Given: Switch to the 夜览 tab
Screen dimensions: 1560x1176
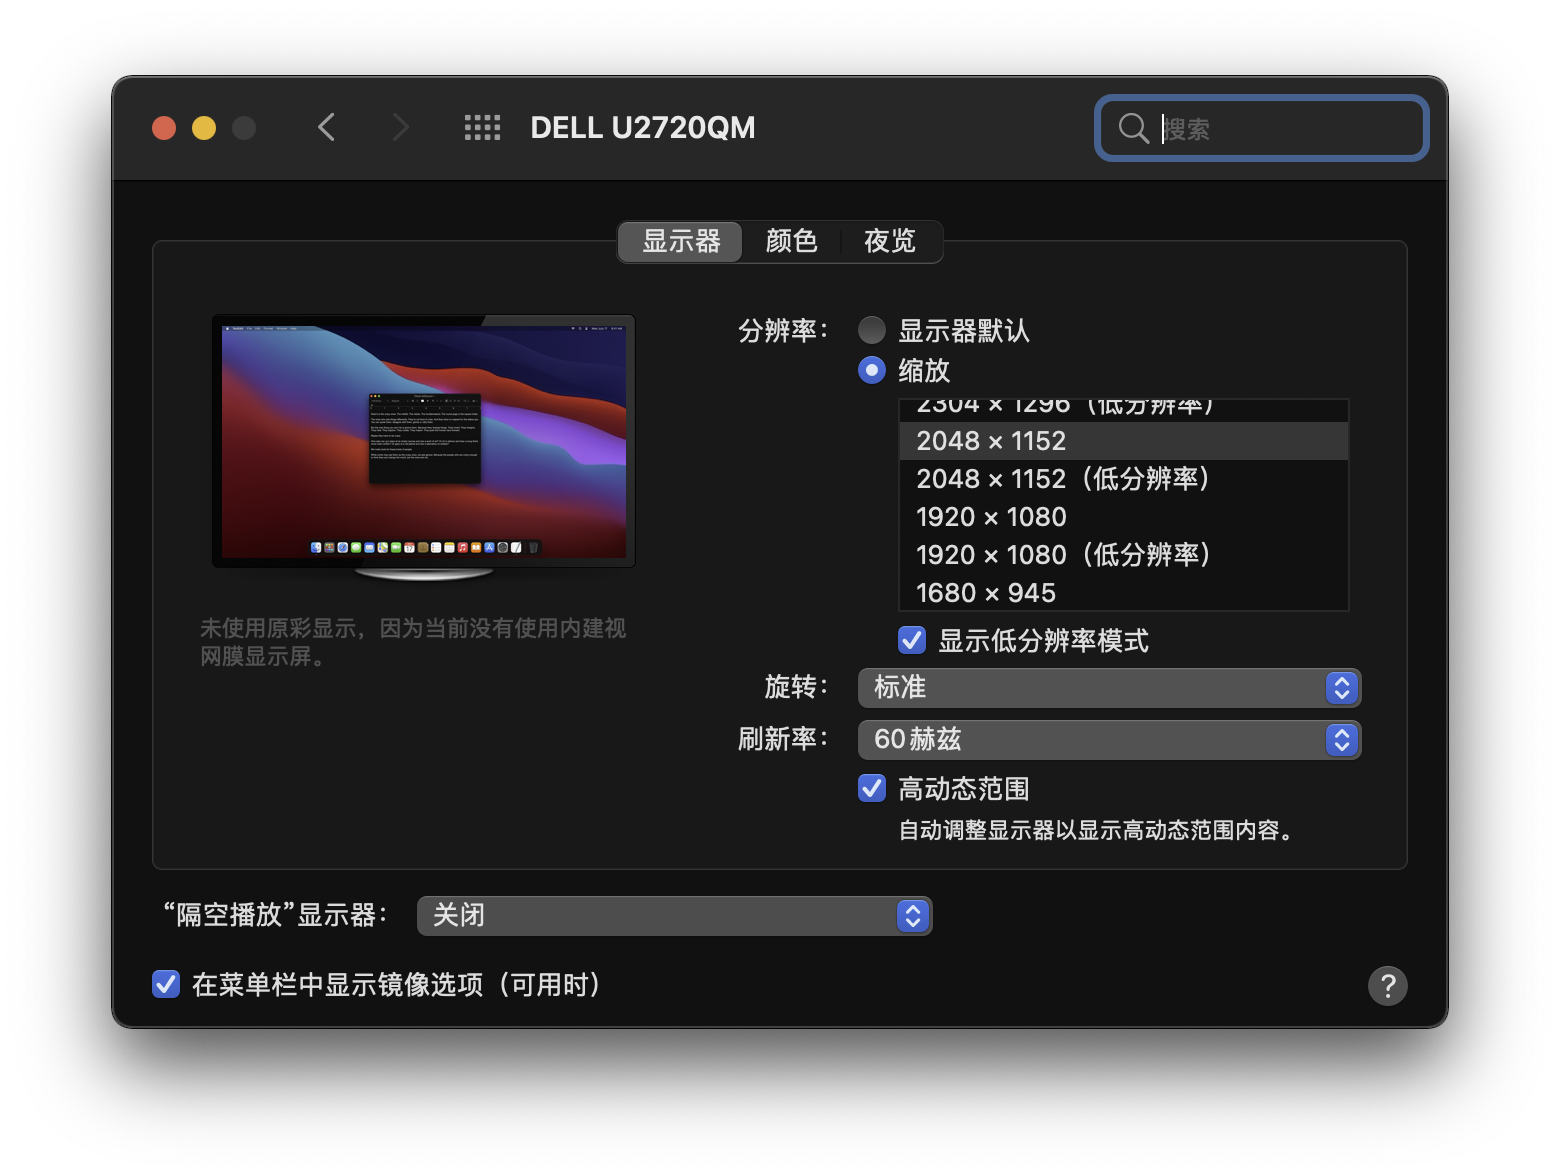Looking at the screenshot, I should point(889,242).
